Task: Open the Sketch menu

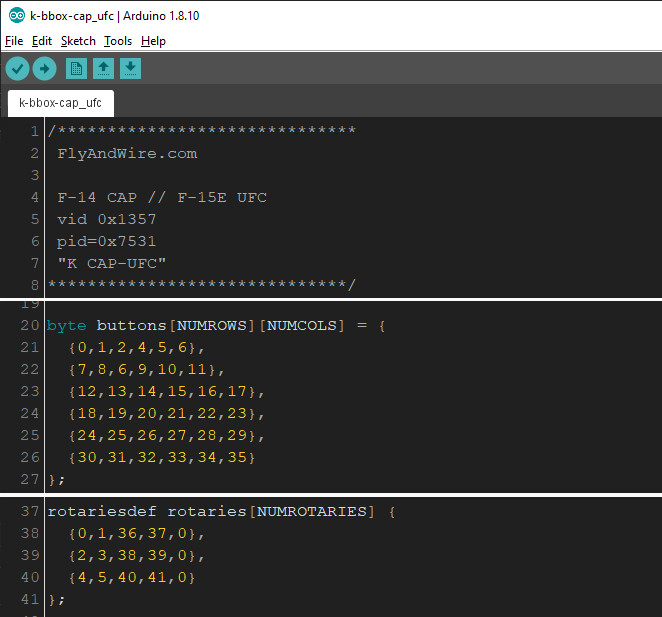Action: pos(78,41)
